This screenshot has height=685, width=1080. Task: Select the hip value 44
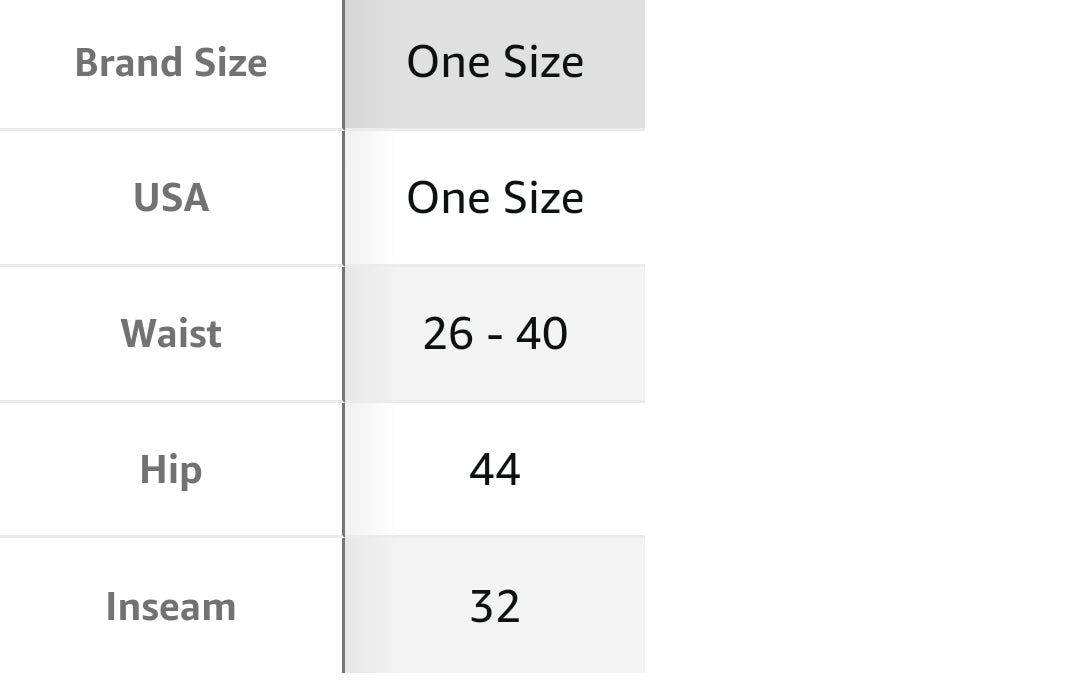pyautogui.click(x=495, y=470)
